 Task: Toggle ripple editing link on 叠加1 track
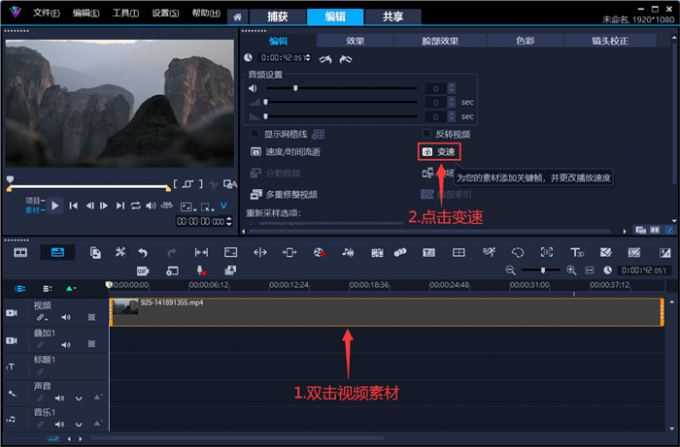point(40,345)
